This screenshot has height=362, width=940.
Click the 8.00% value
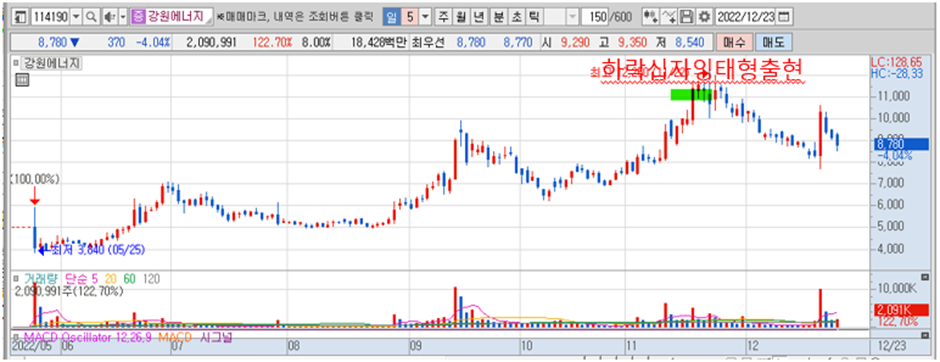[x=316, y=43]
